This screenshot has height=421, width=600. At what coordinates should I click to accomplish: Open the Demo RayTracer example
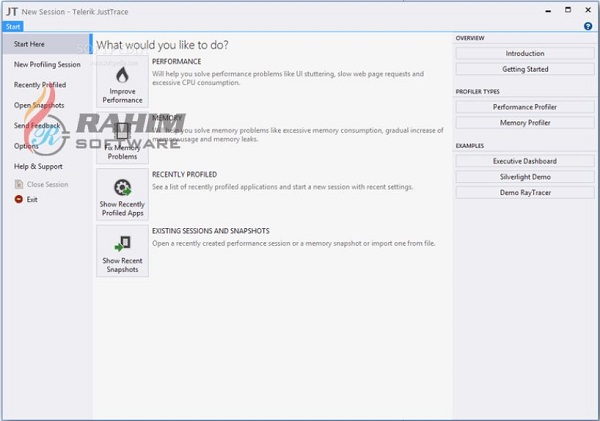525,193
